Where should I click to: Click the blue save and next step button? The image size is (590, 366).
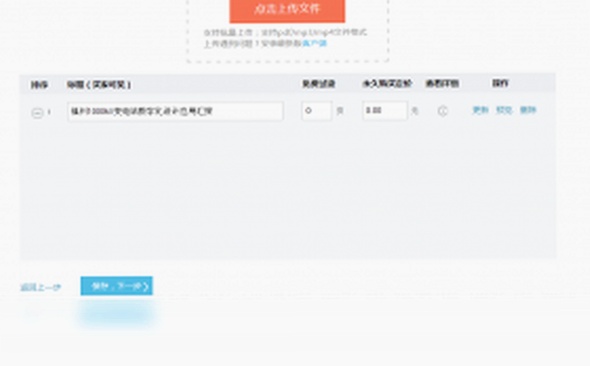pos(117,286)
